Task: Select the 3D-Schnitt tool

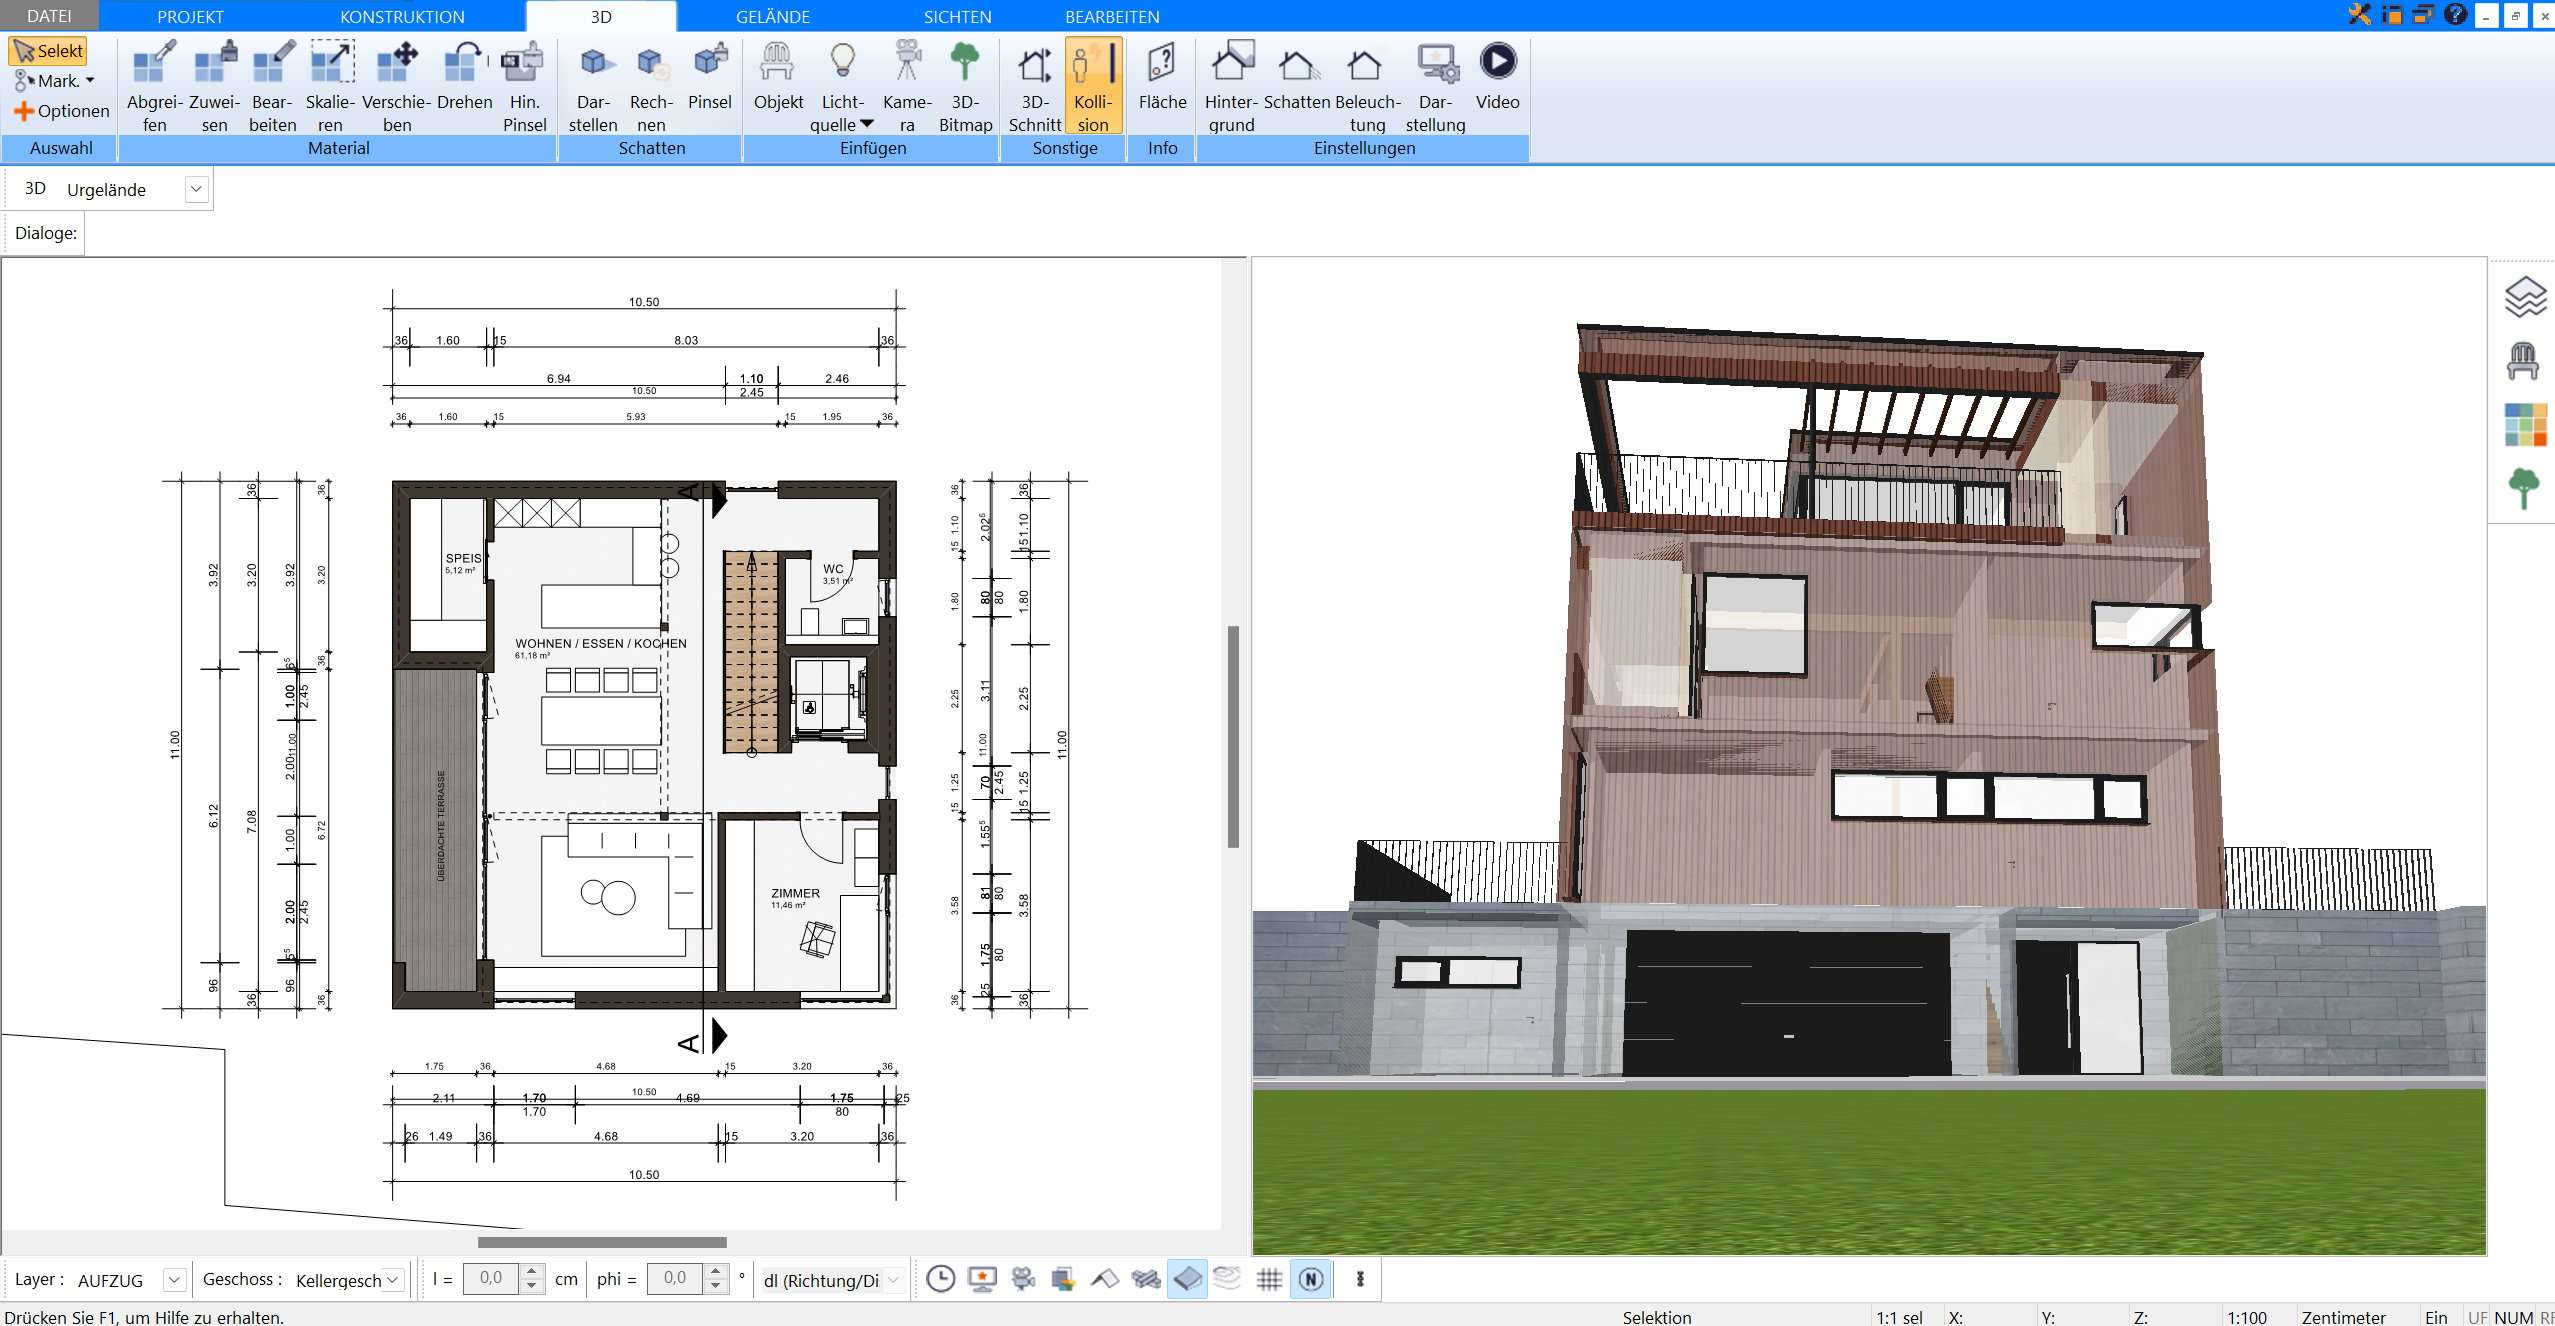Action: coord(1034,83)
